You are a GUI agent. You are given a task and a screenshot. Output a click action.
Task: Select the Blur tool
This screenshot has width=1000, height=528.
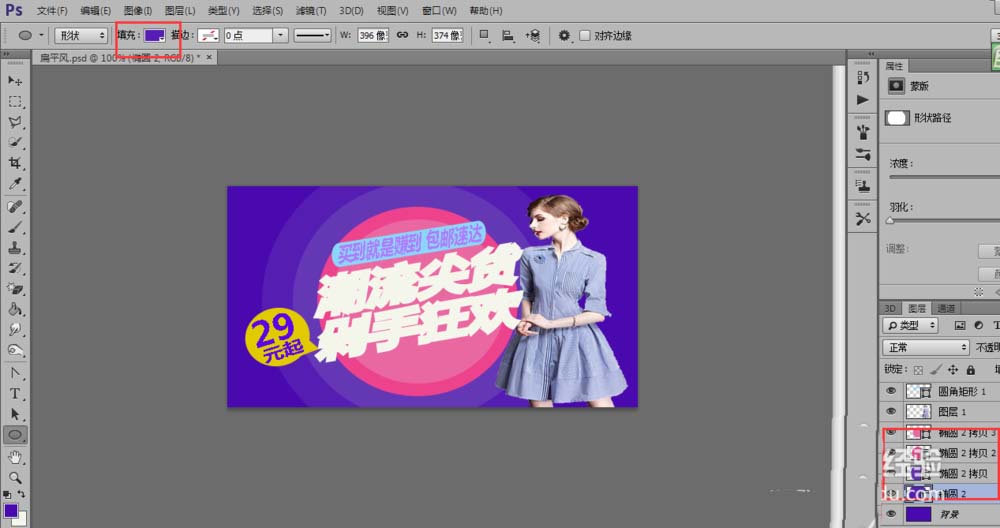[15, 330]
